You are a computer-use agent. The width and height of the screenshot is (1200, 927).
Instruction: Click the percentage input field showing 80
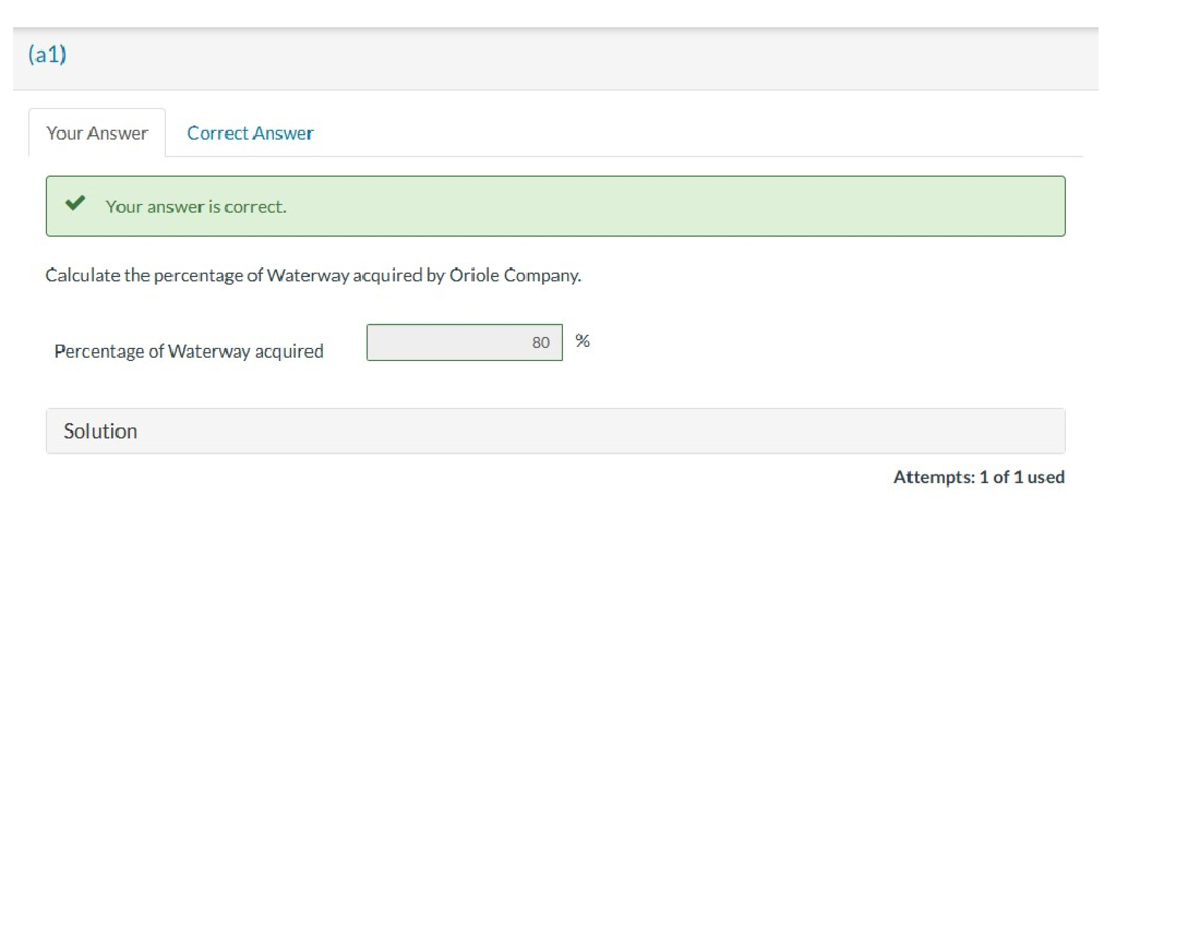tap(464, 342)
